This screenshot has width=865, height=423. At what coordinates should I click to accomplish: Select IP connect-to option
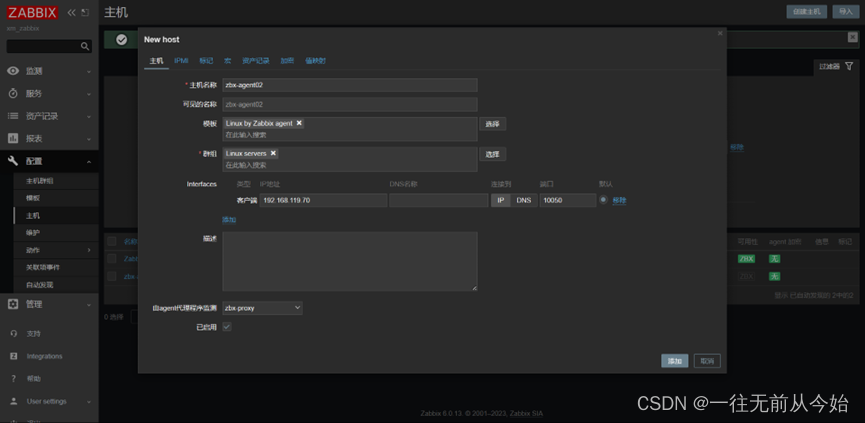point(500,201)
